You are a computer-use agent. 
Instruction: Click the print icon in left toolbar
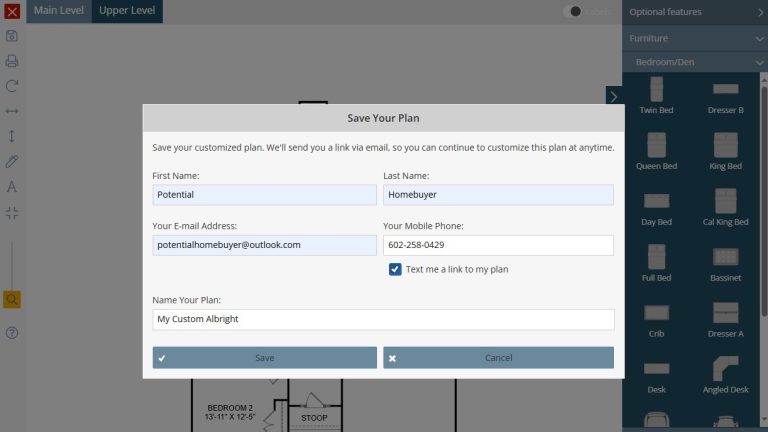(12, 61)
